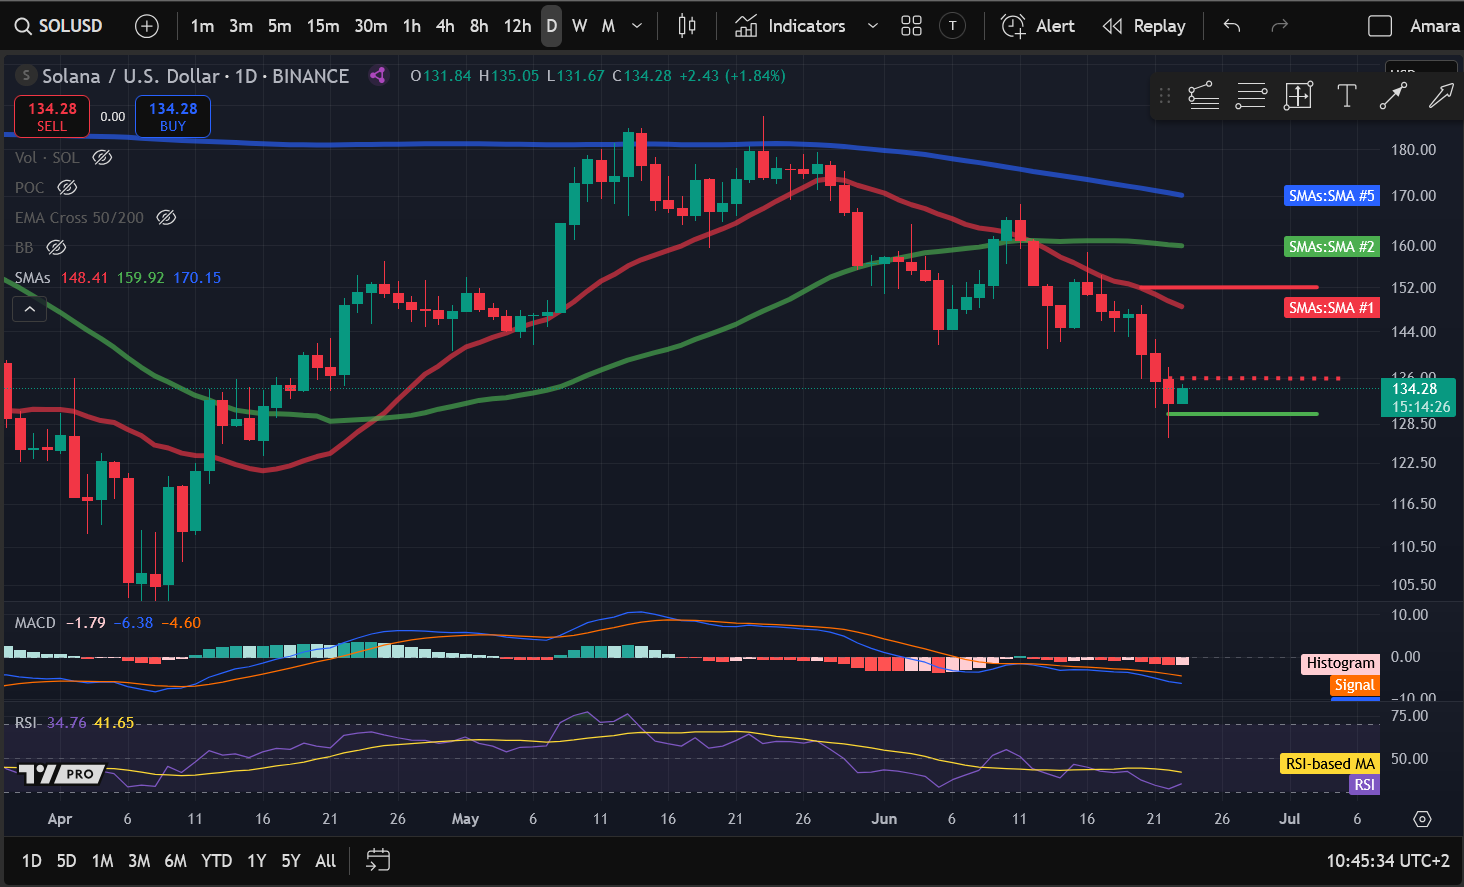Click the SMAs:SMA #1 red label
This screenshot has height=887, width=1464.
coord(1332,308)
